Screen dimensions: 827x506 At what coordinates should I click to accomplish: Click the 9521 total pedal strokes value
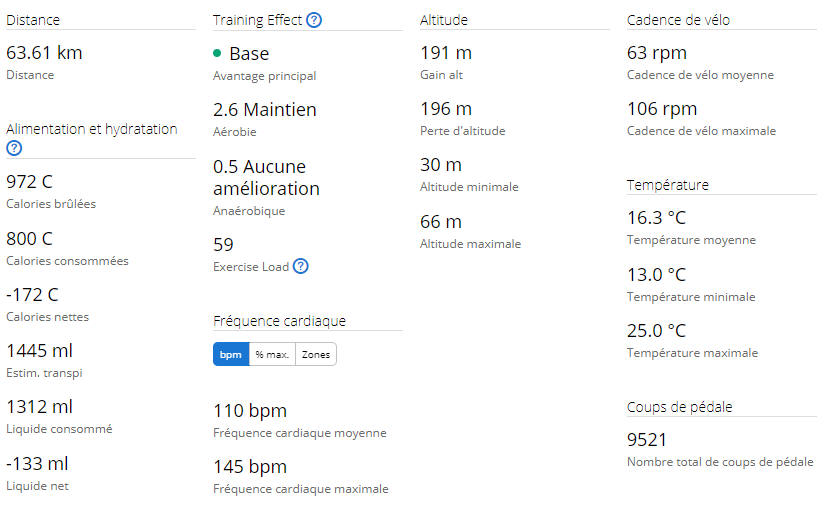(x=647, y=440)
